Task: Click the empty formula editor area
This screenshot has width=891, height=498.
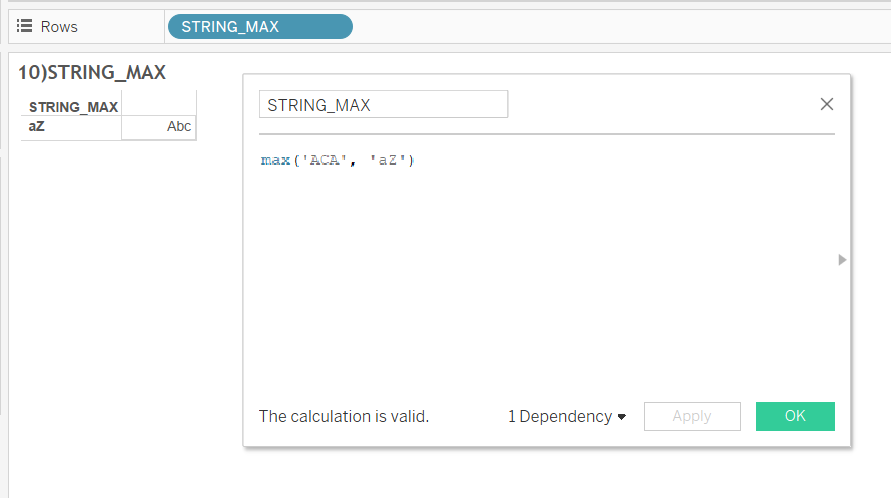Action: (546, 273)
